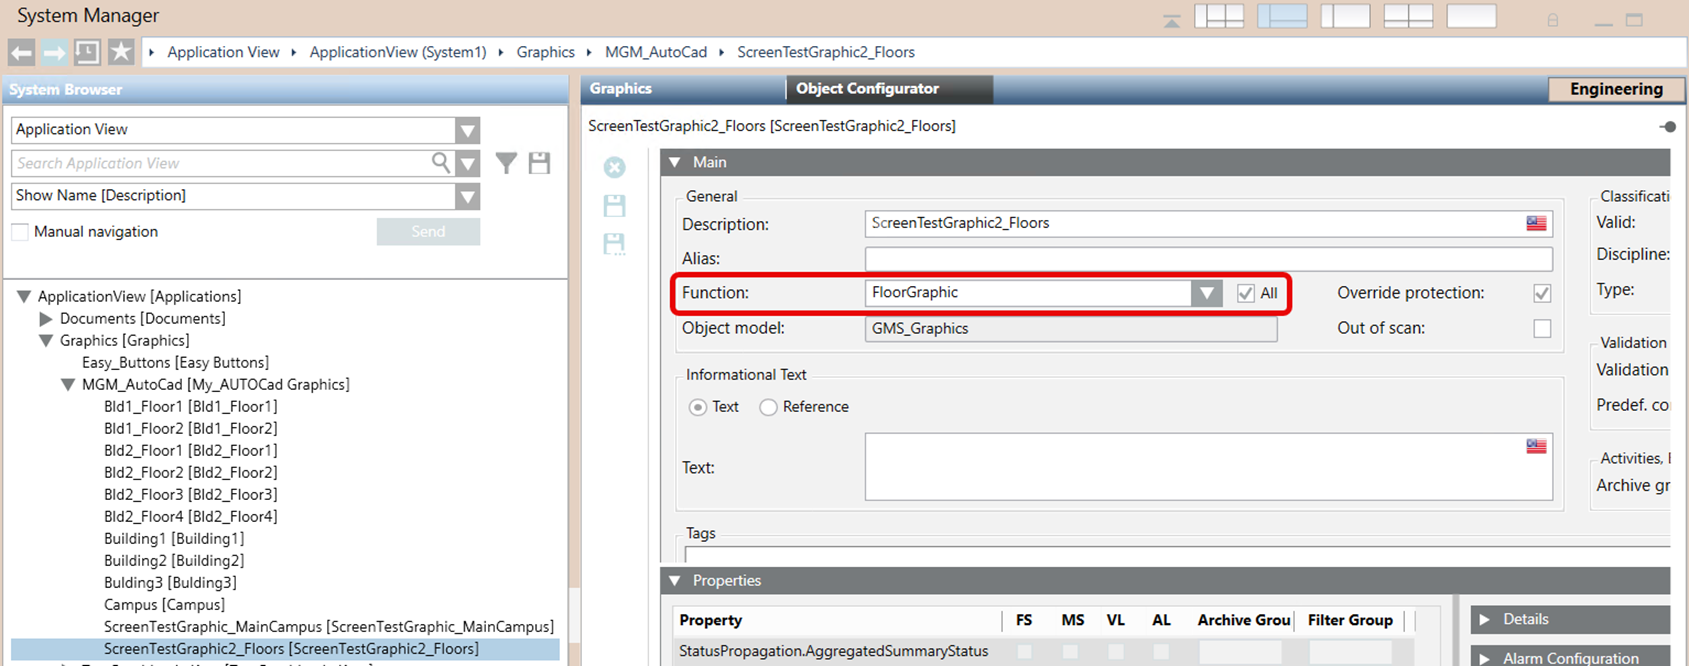Expand the Details section

(1485, 620)
